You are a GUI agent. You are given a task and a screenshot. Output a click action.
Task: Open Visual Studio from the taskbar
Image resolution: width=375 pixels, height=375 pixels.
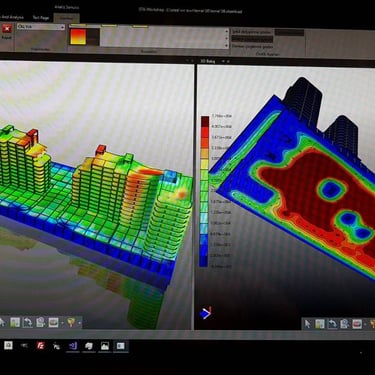[73, 346]
